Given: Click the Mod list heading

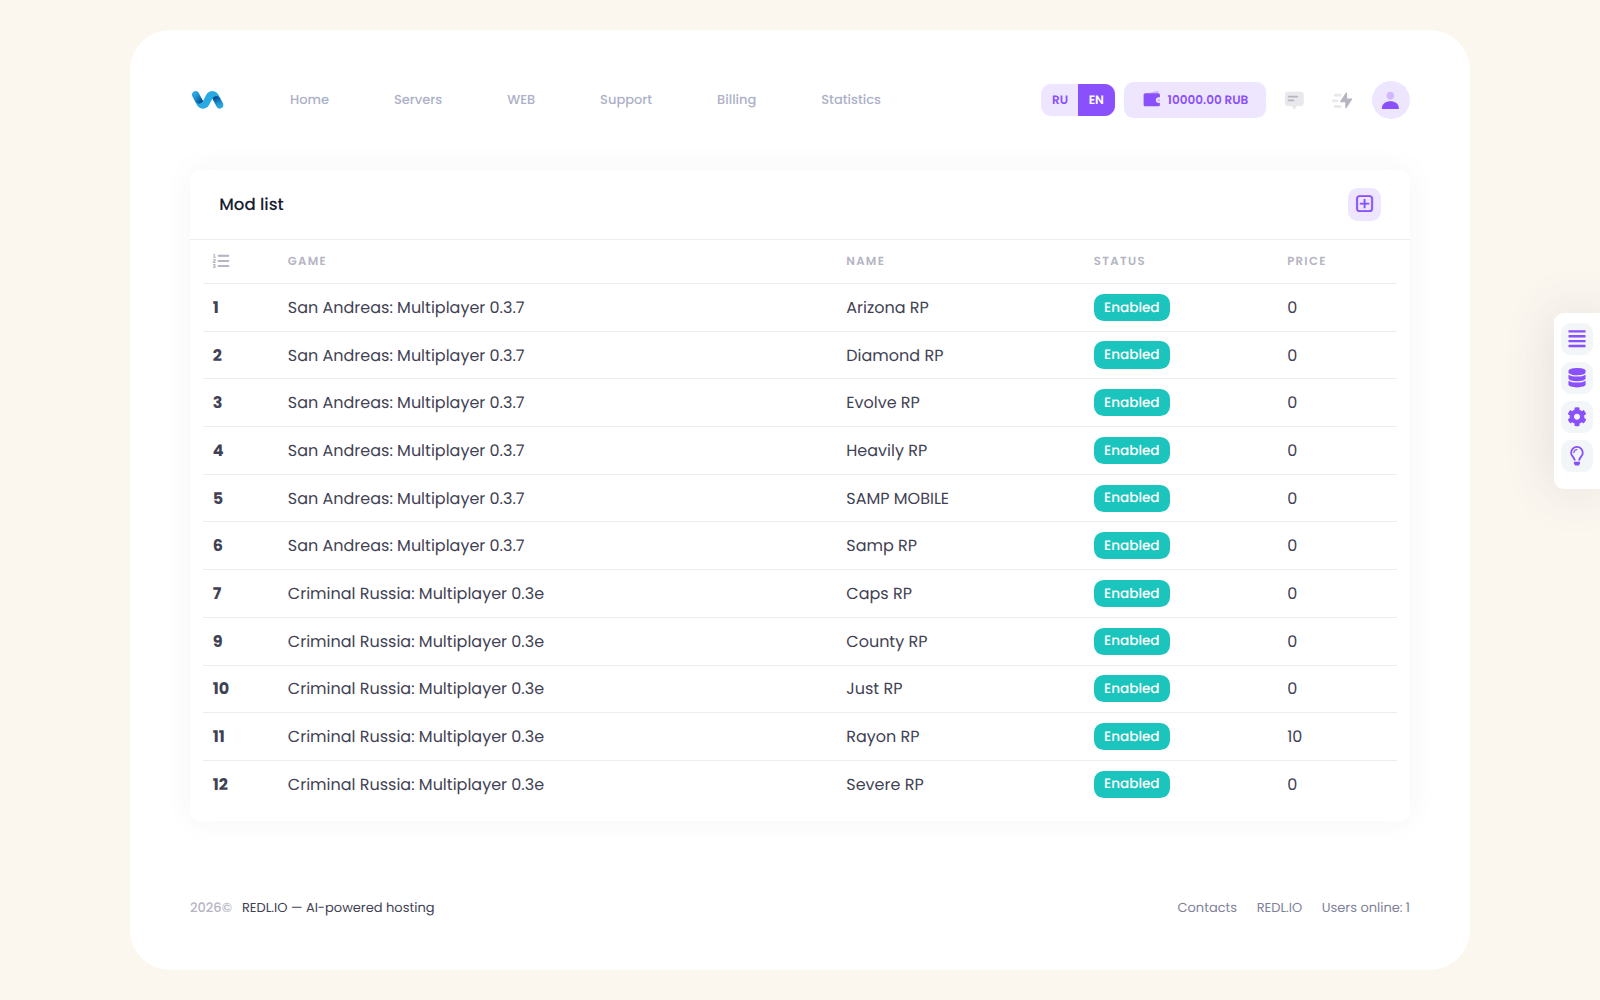Looking at the screenshot, I should point(251,204).
